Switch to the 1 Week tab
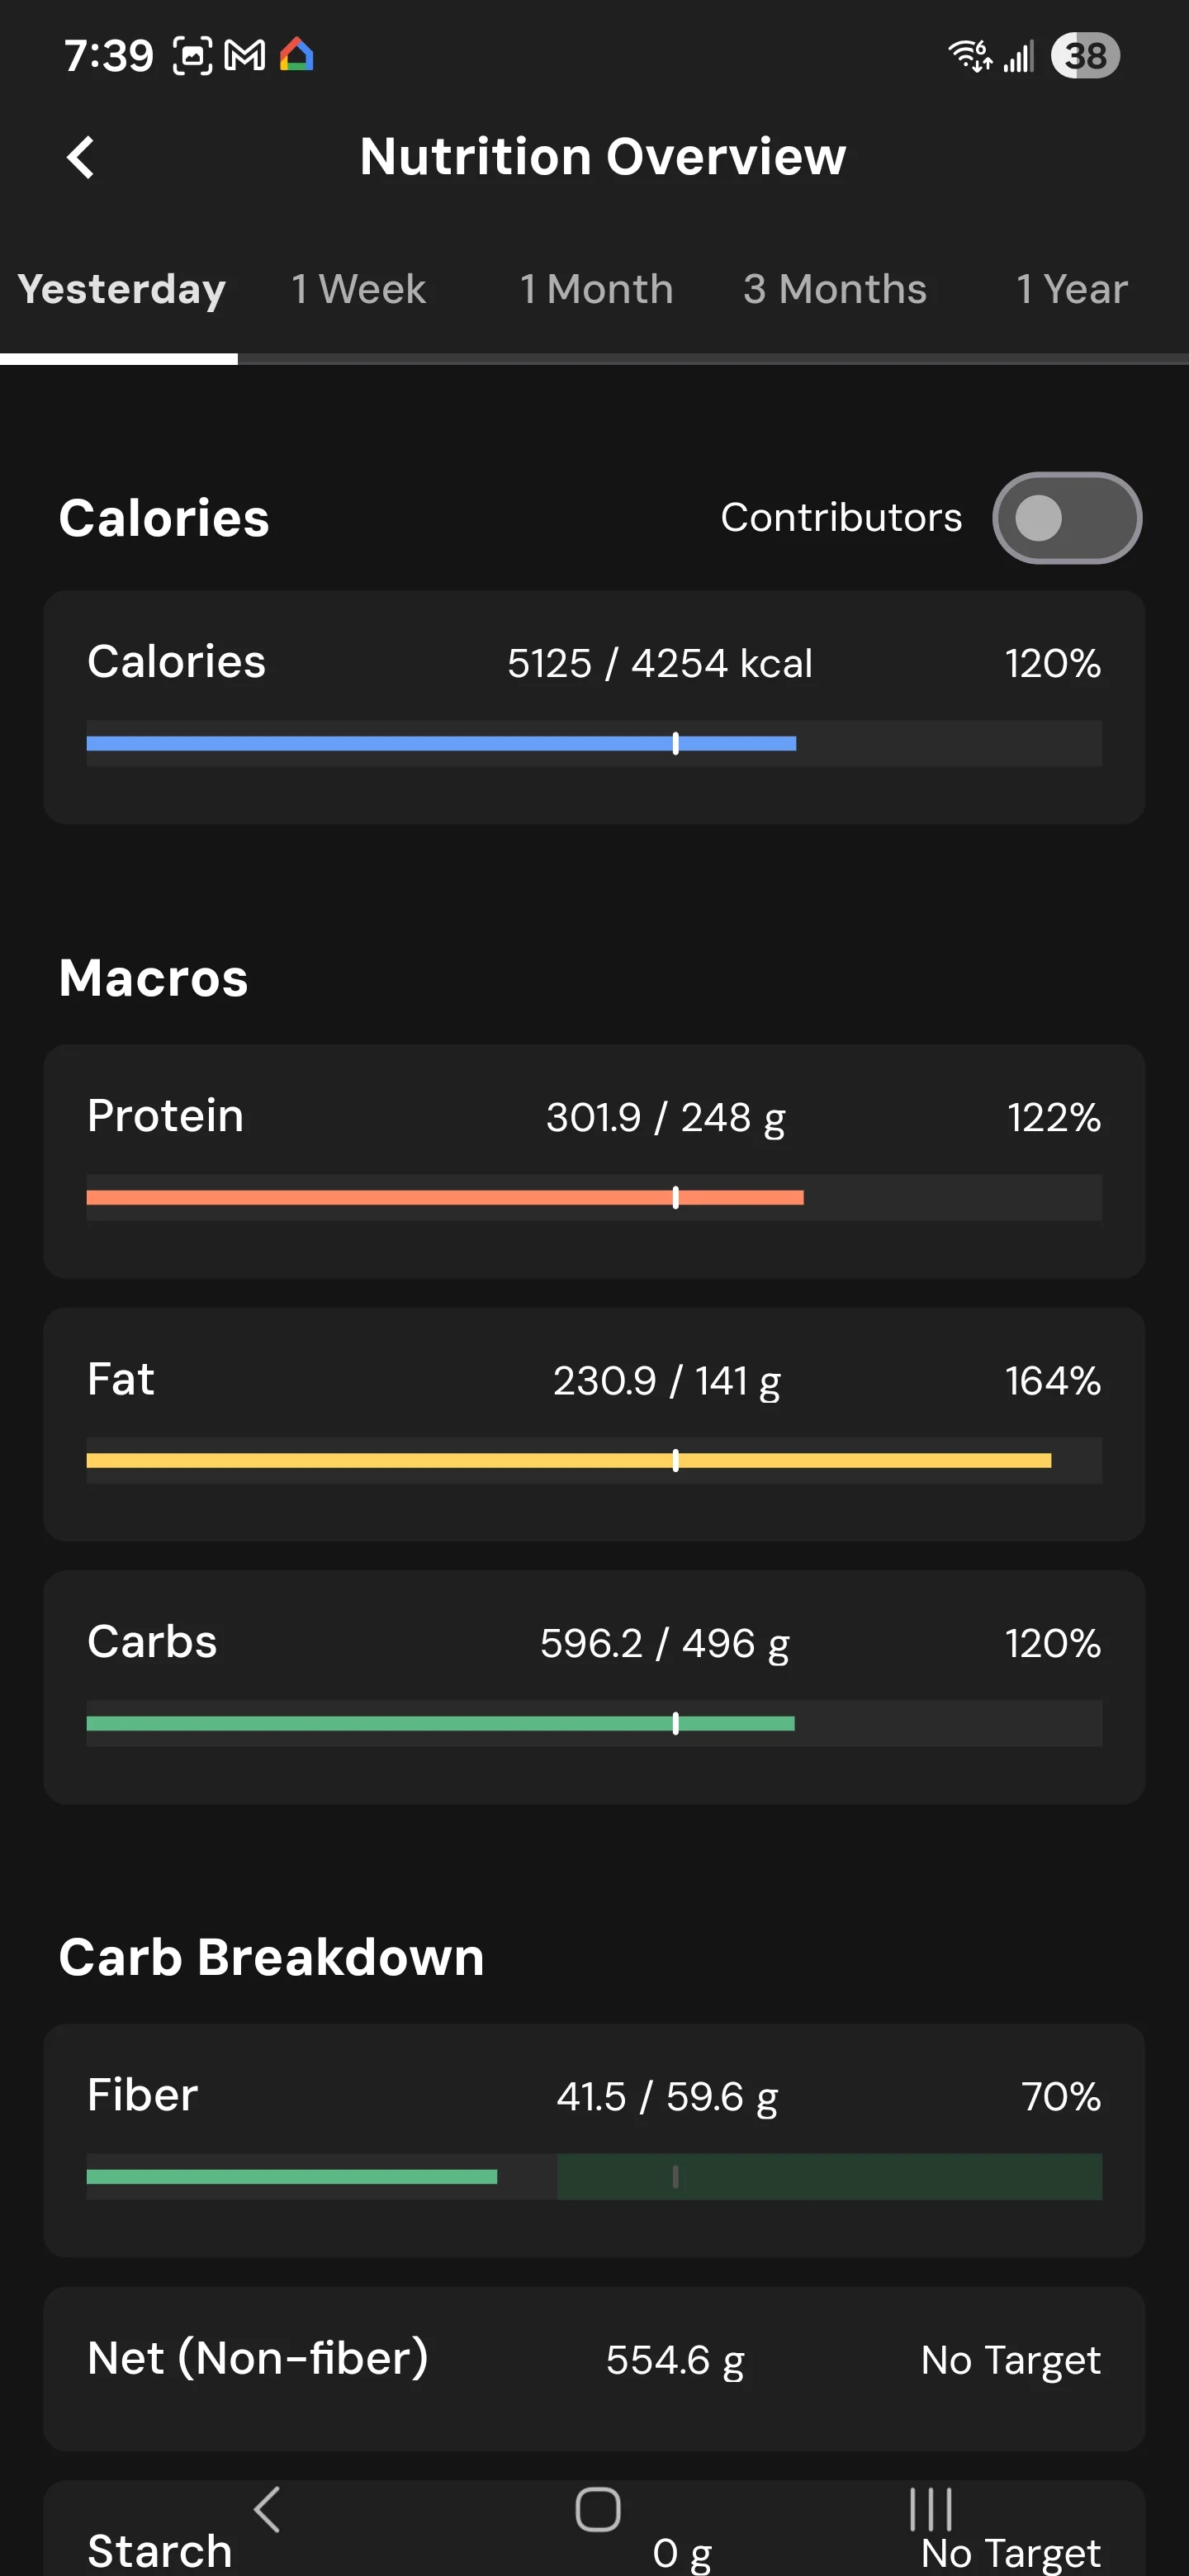Screen dimensions: 1189x2576 pyautogui.click(x=358, y=289)
